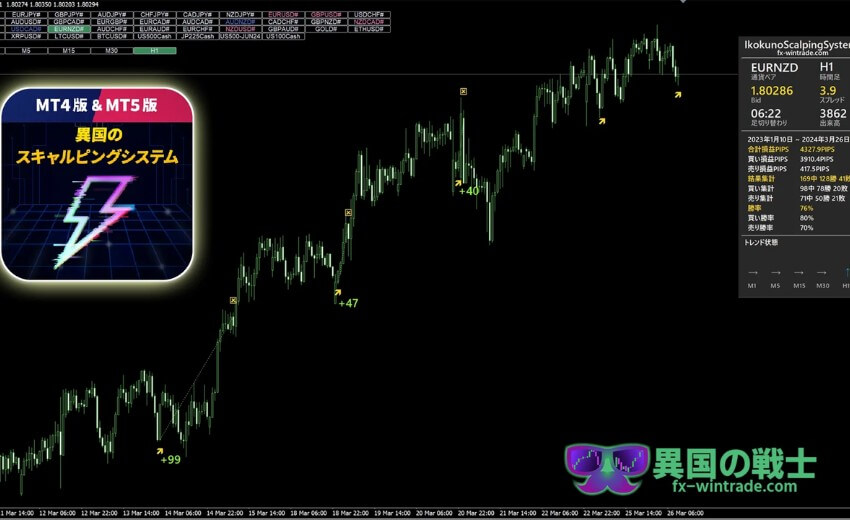The width and height of the screenshot is (850, 520).
Task: Choose the GBPAUD# symbol button
Action: [284, 29]
